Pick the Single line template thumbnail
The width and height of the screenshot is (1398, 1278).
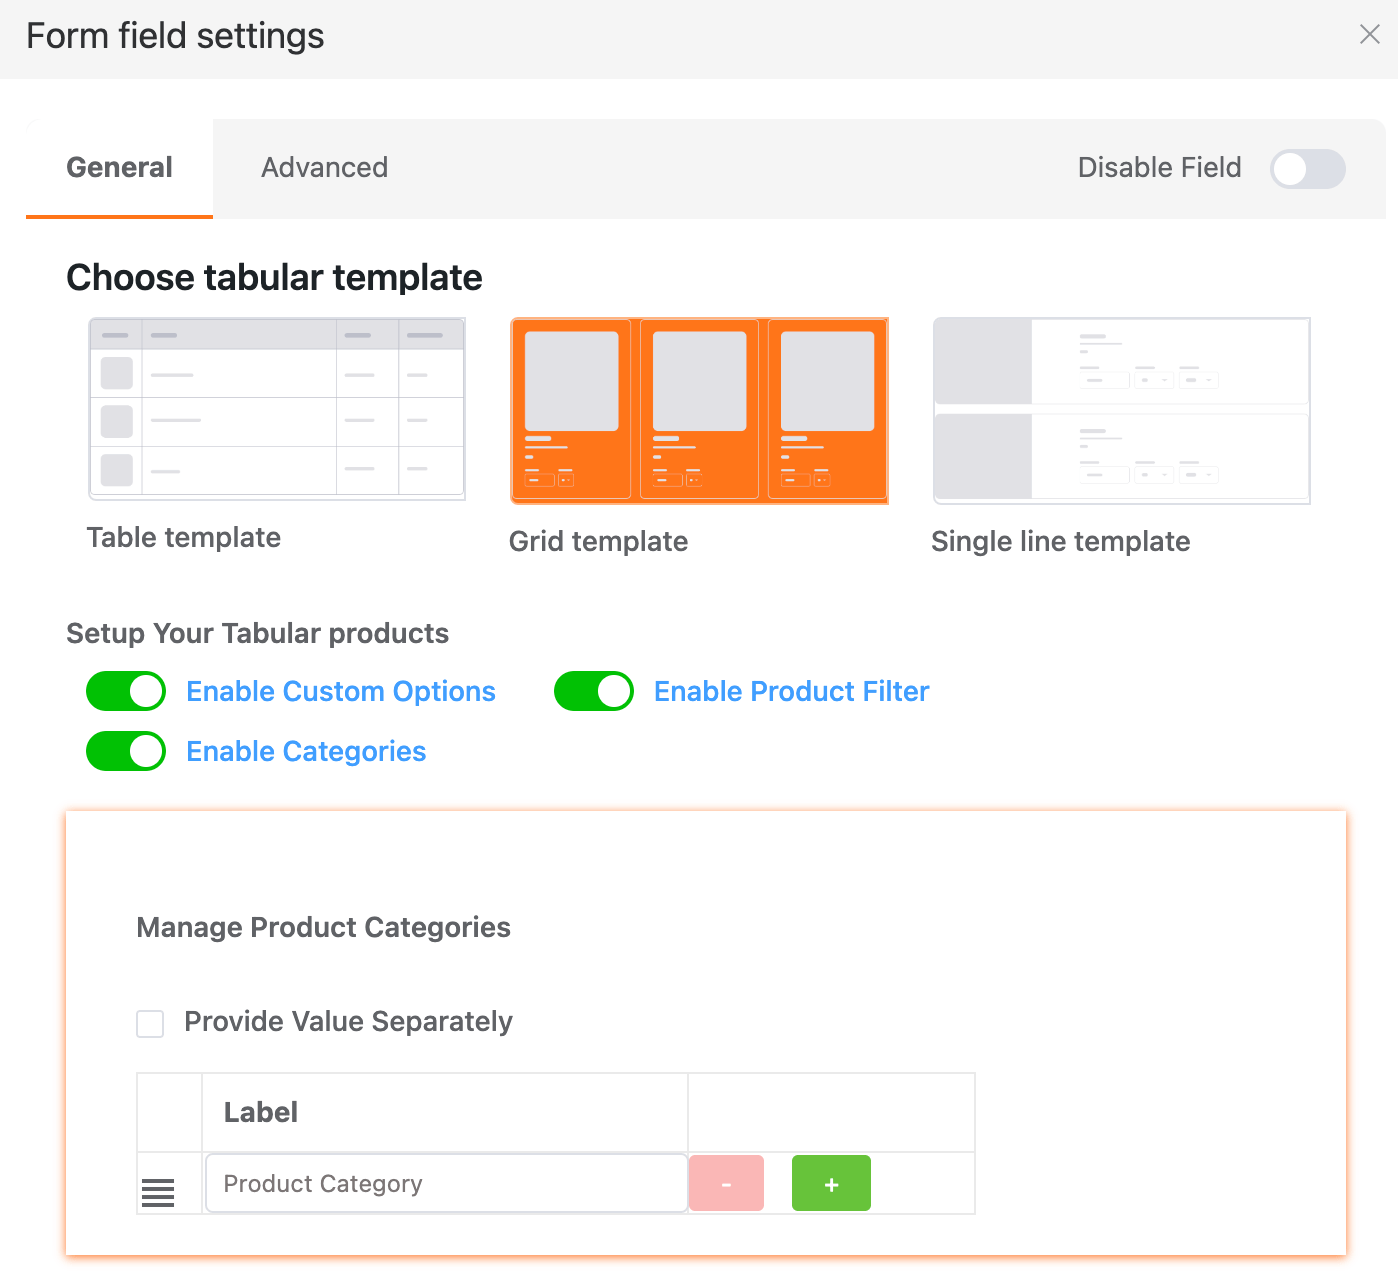pos(1121,411)
